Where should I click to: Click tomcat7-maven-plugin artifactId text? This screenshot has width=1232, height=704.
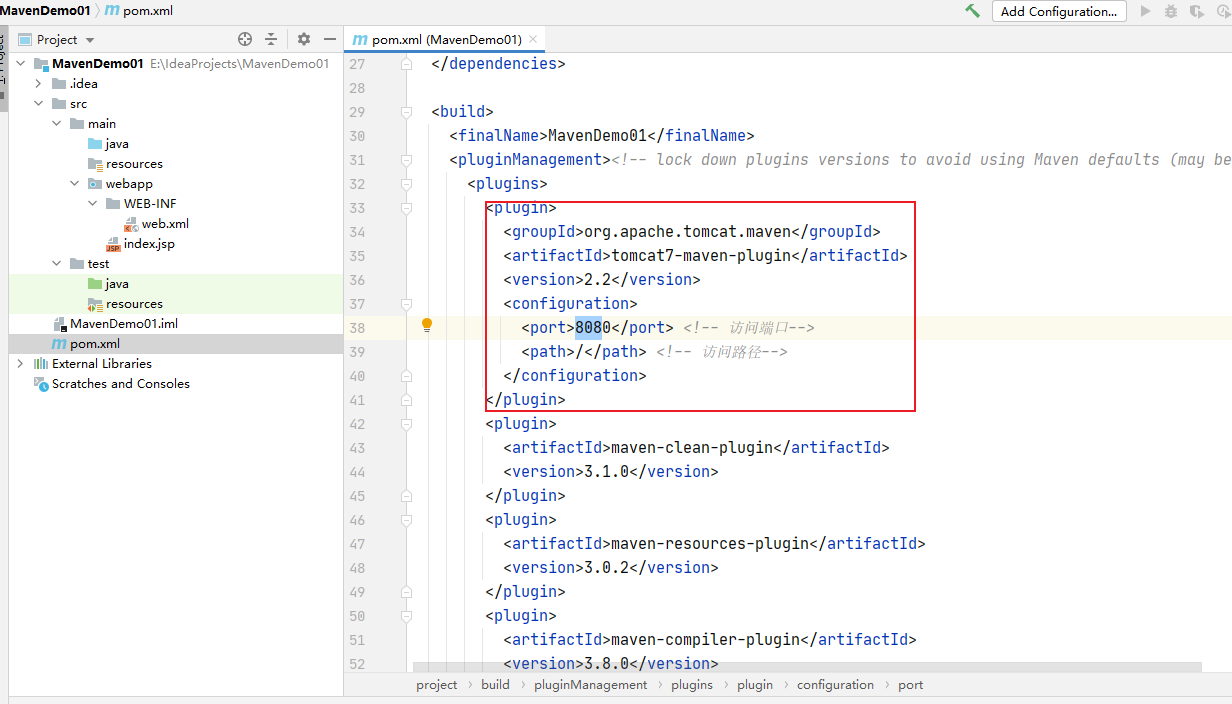pos(701,255)
